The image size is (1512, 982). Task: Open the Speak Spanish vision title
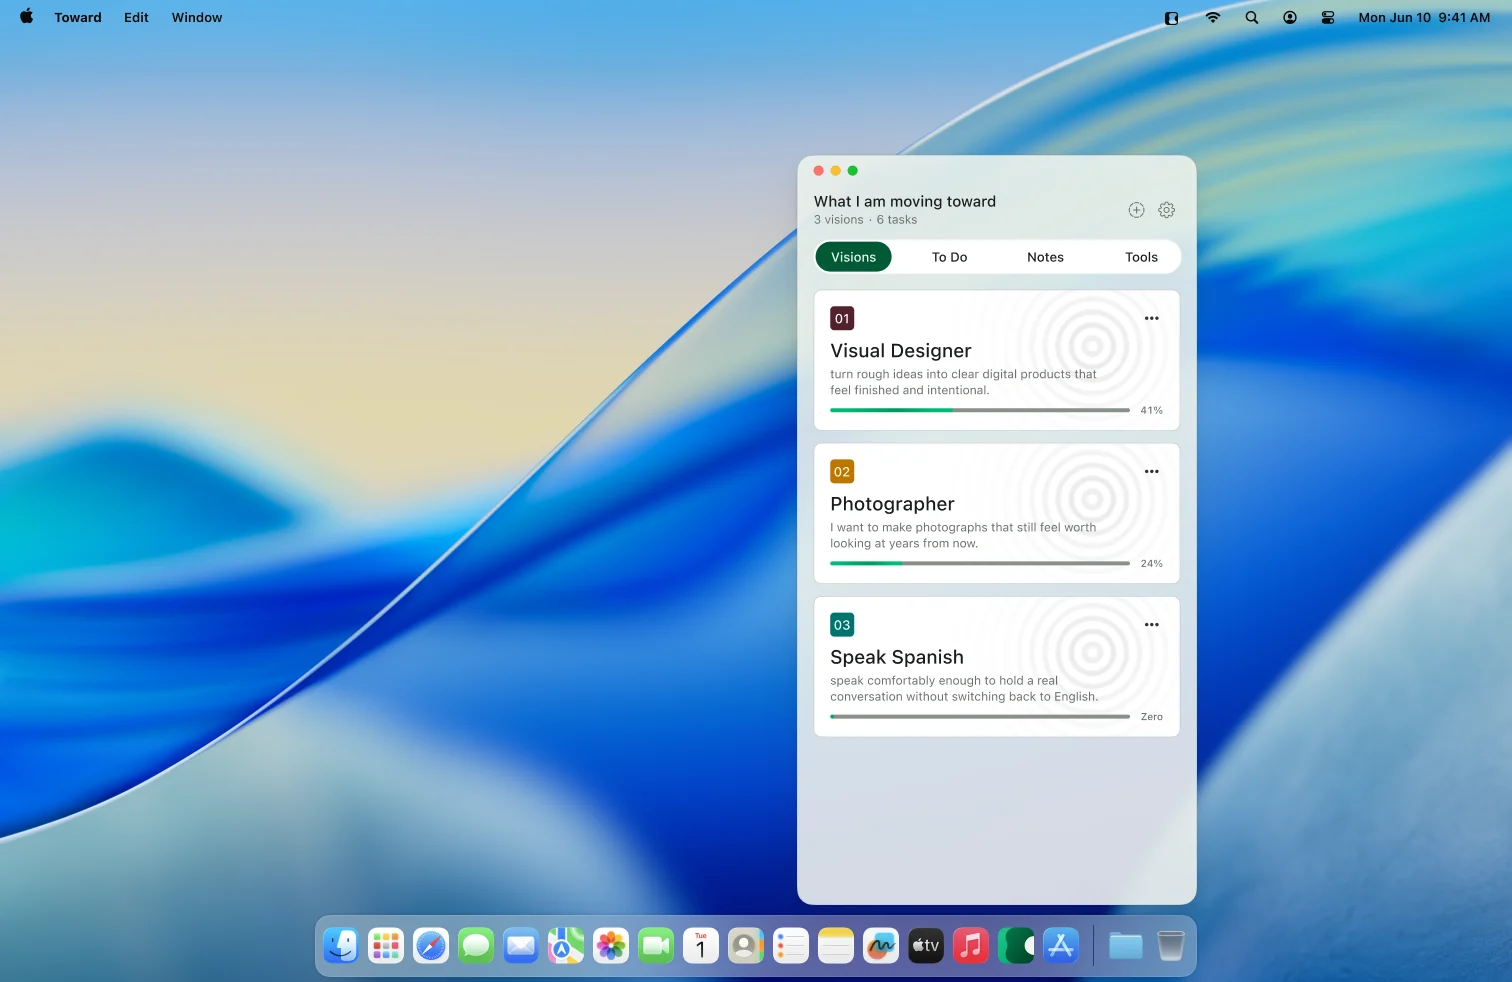[897, 657]
